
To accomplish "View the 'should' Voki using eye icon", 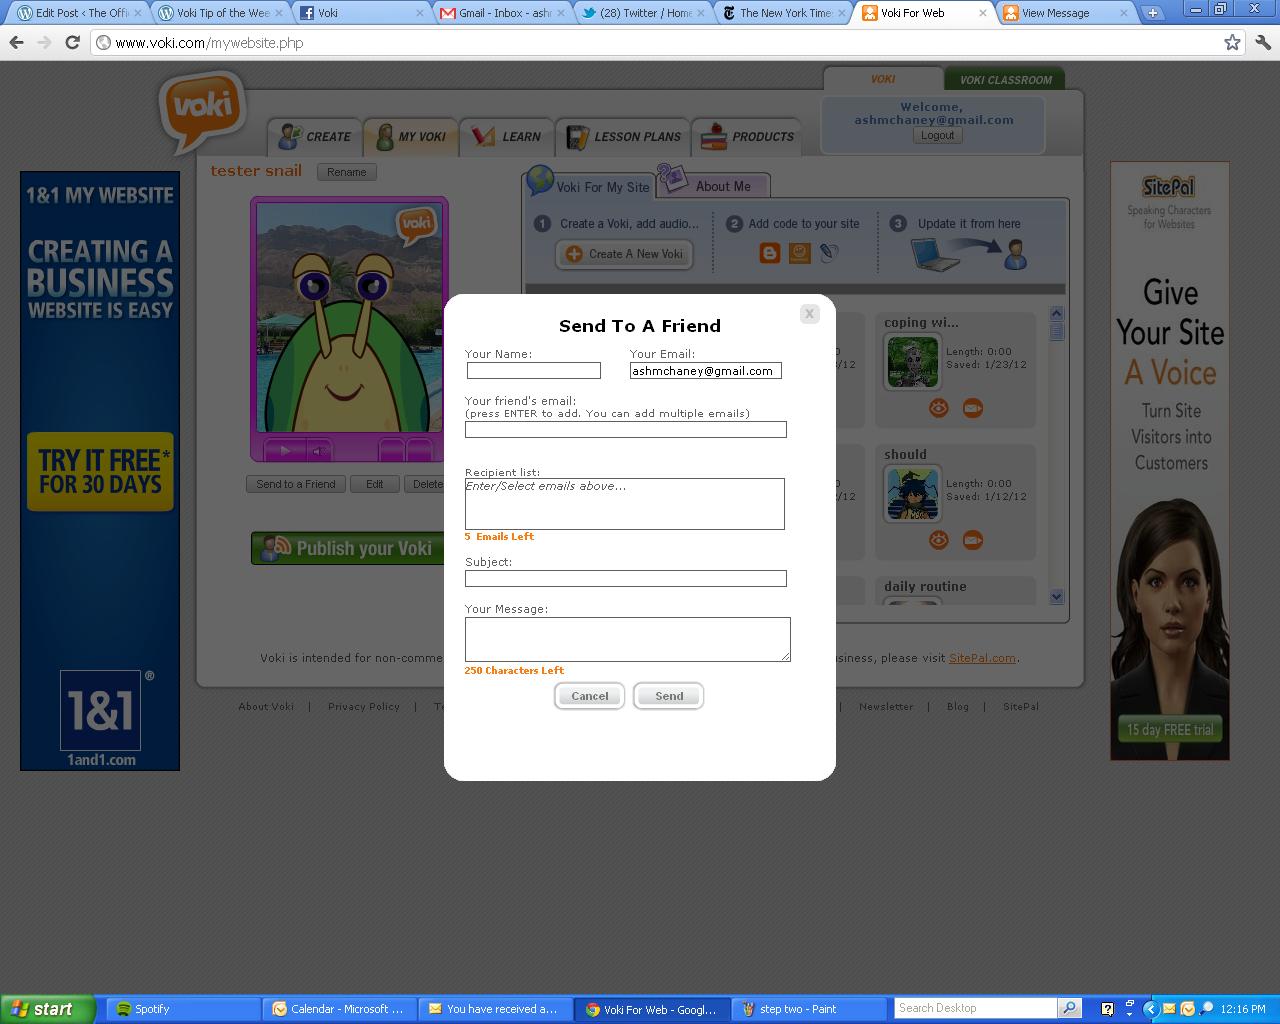I will (938, 540).
